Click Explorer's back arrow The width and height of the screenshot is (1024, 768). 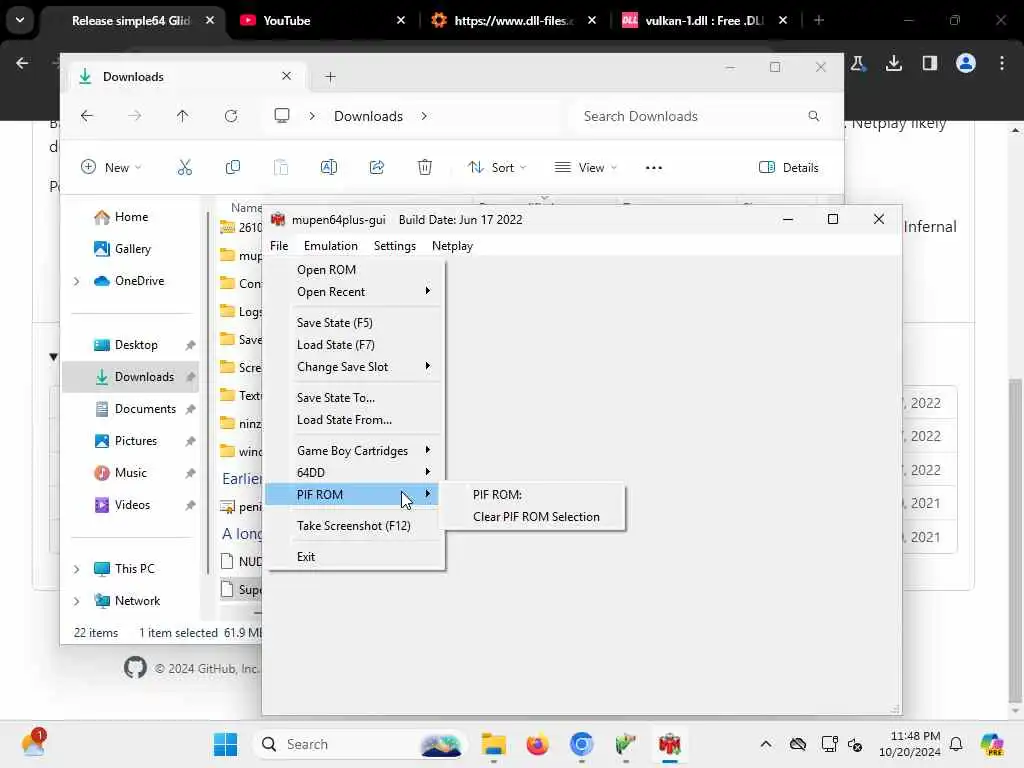[87, 116]
